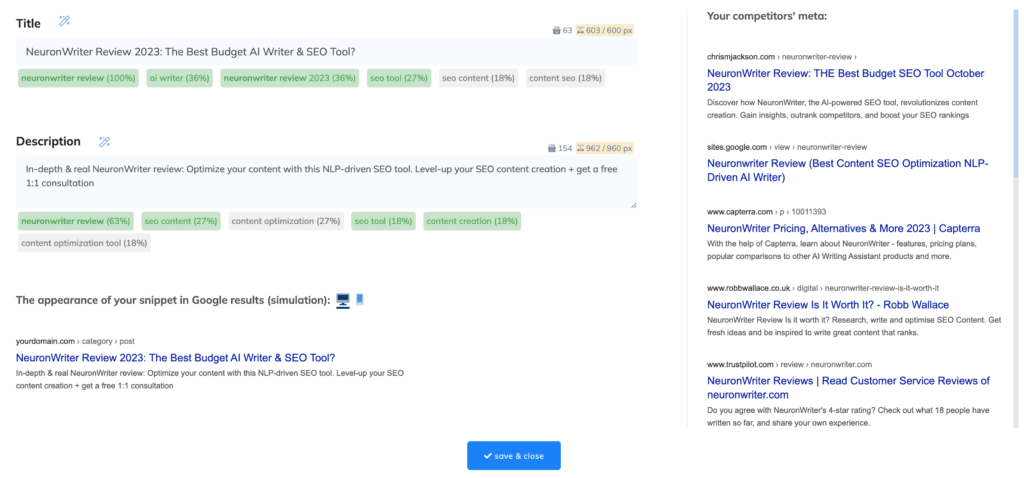The height and width of the screenshot is (478, 1024).
Task: Click the simulated snippet description text
Action: coord(210,379)
